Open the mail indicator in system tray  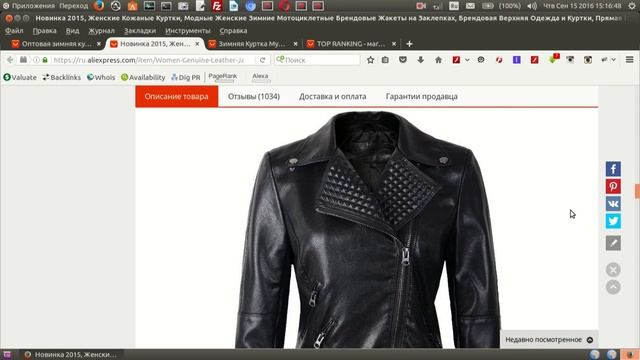(x=470, y=6)
